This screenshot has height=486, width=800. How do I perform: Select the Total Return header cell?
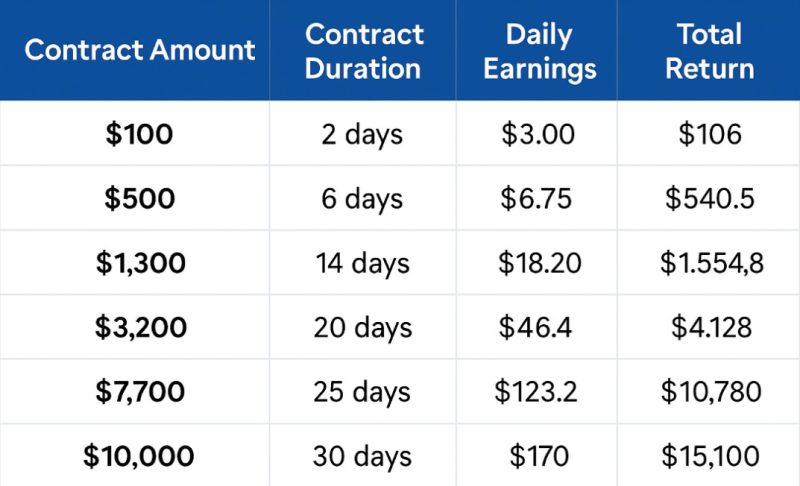click(x=709, y=50)
